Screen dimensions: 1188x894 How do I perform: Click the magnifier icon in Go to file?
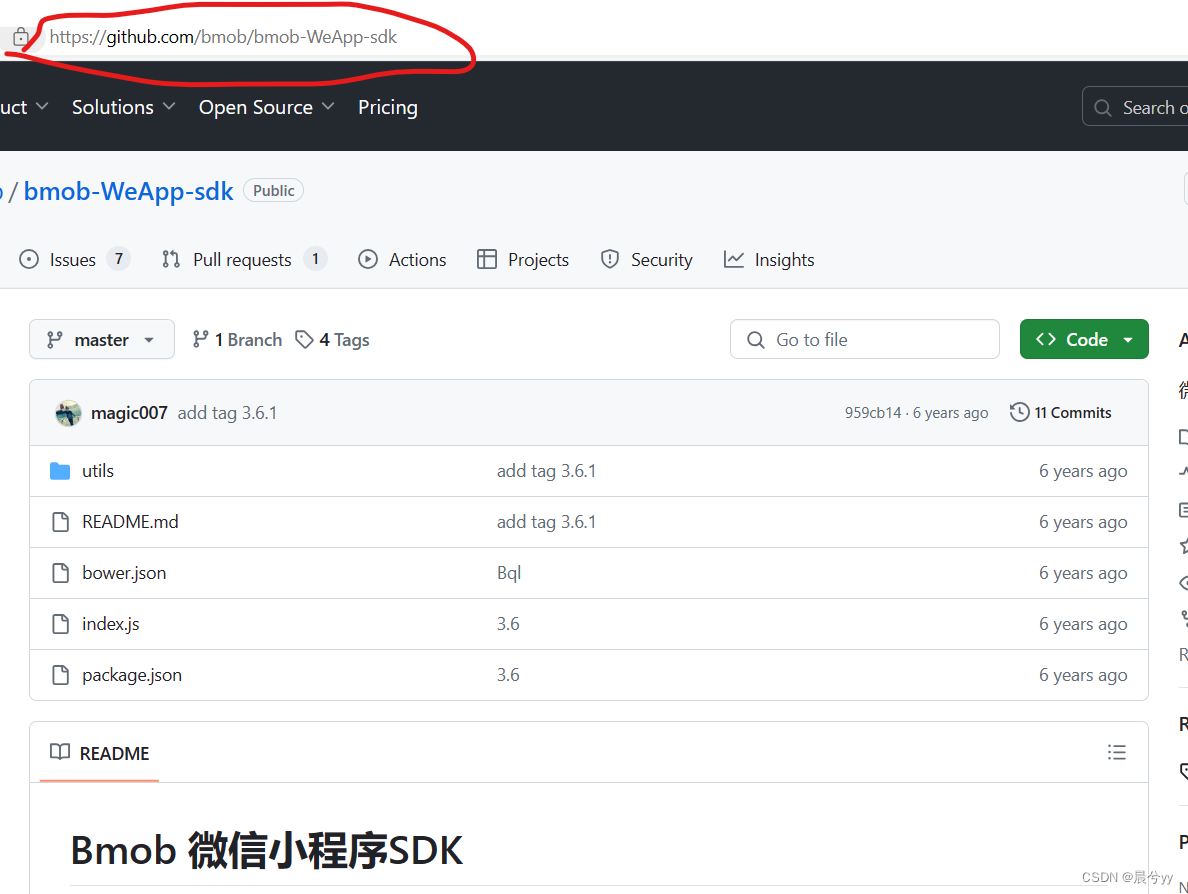tap(755, 340)
